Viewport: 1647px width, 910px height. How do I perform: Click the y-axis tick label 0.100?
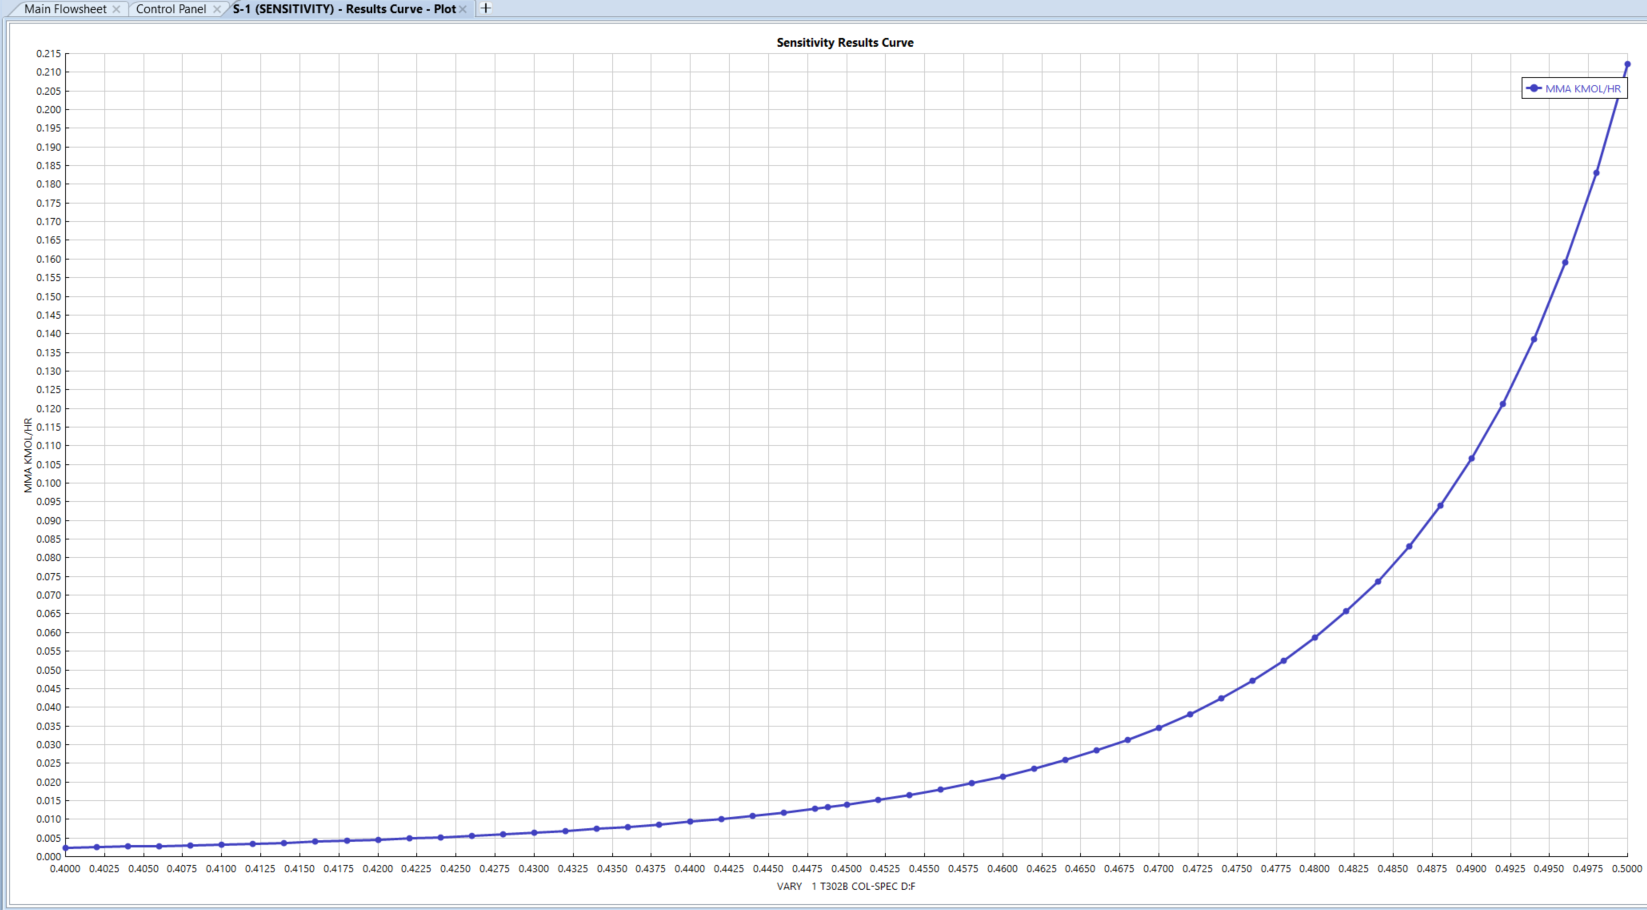click(48, 483)
